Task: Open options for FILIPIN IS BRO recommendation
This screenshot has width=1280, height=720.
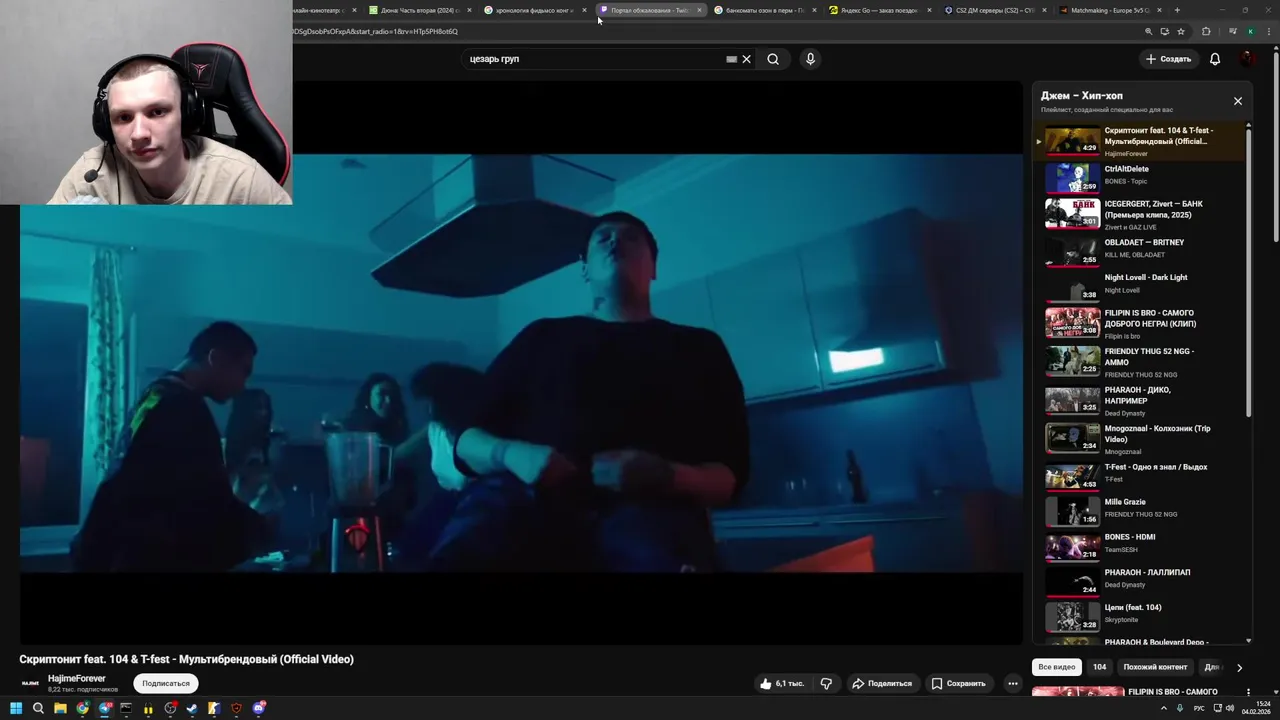Action: tap(1248, 692)
